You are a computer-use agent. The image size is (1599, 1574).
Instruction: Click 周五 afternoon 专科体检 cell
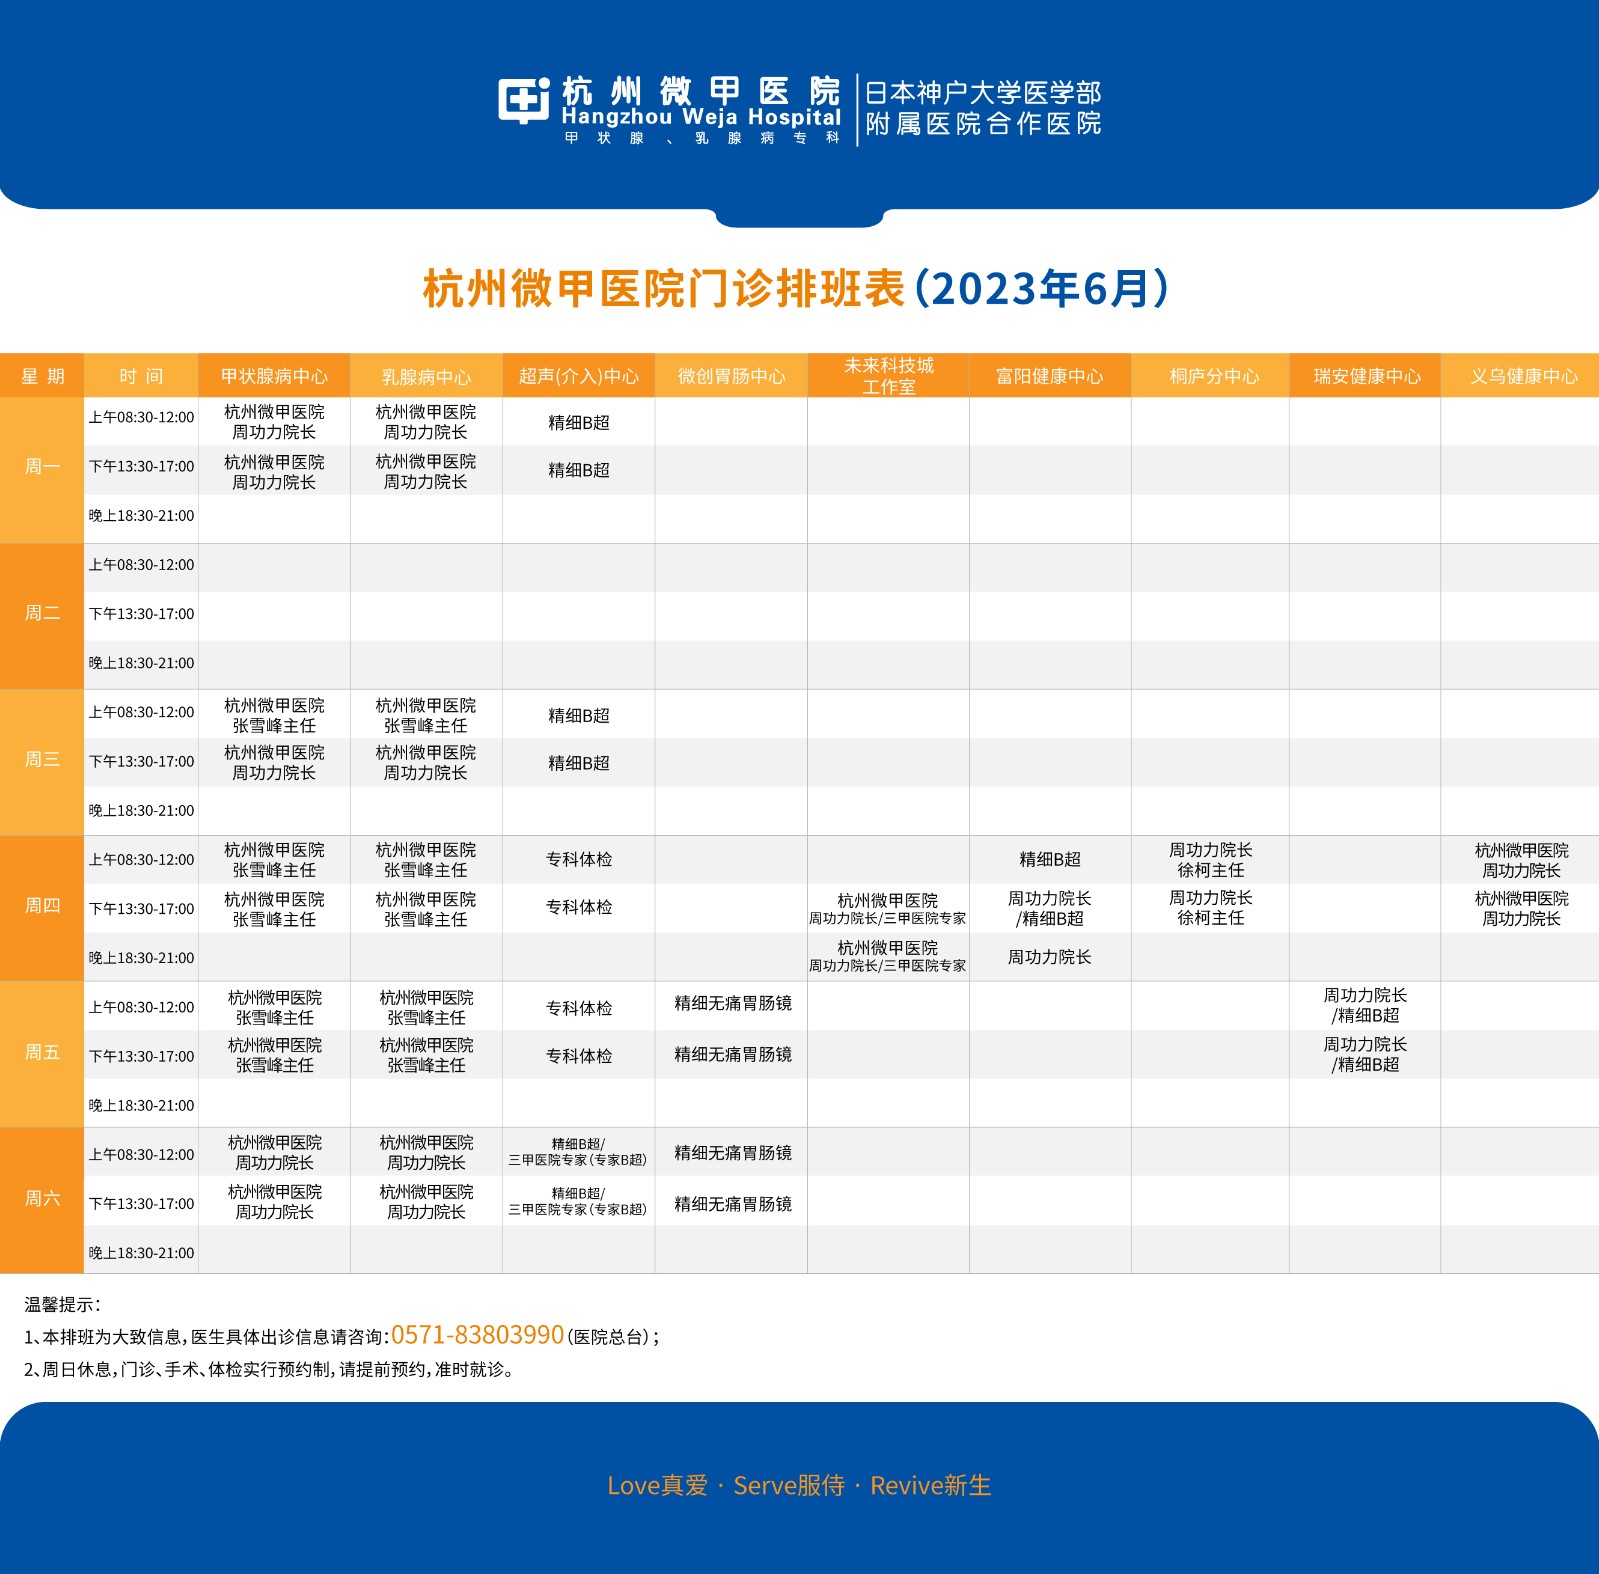point(578,1056)
